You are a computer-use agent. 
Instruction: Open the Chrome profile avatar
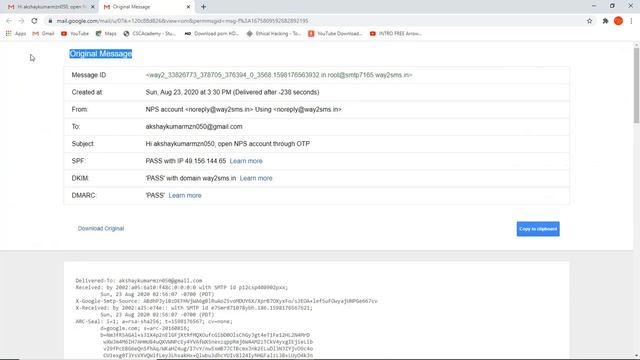[x=618, y=21]
